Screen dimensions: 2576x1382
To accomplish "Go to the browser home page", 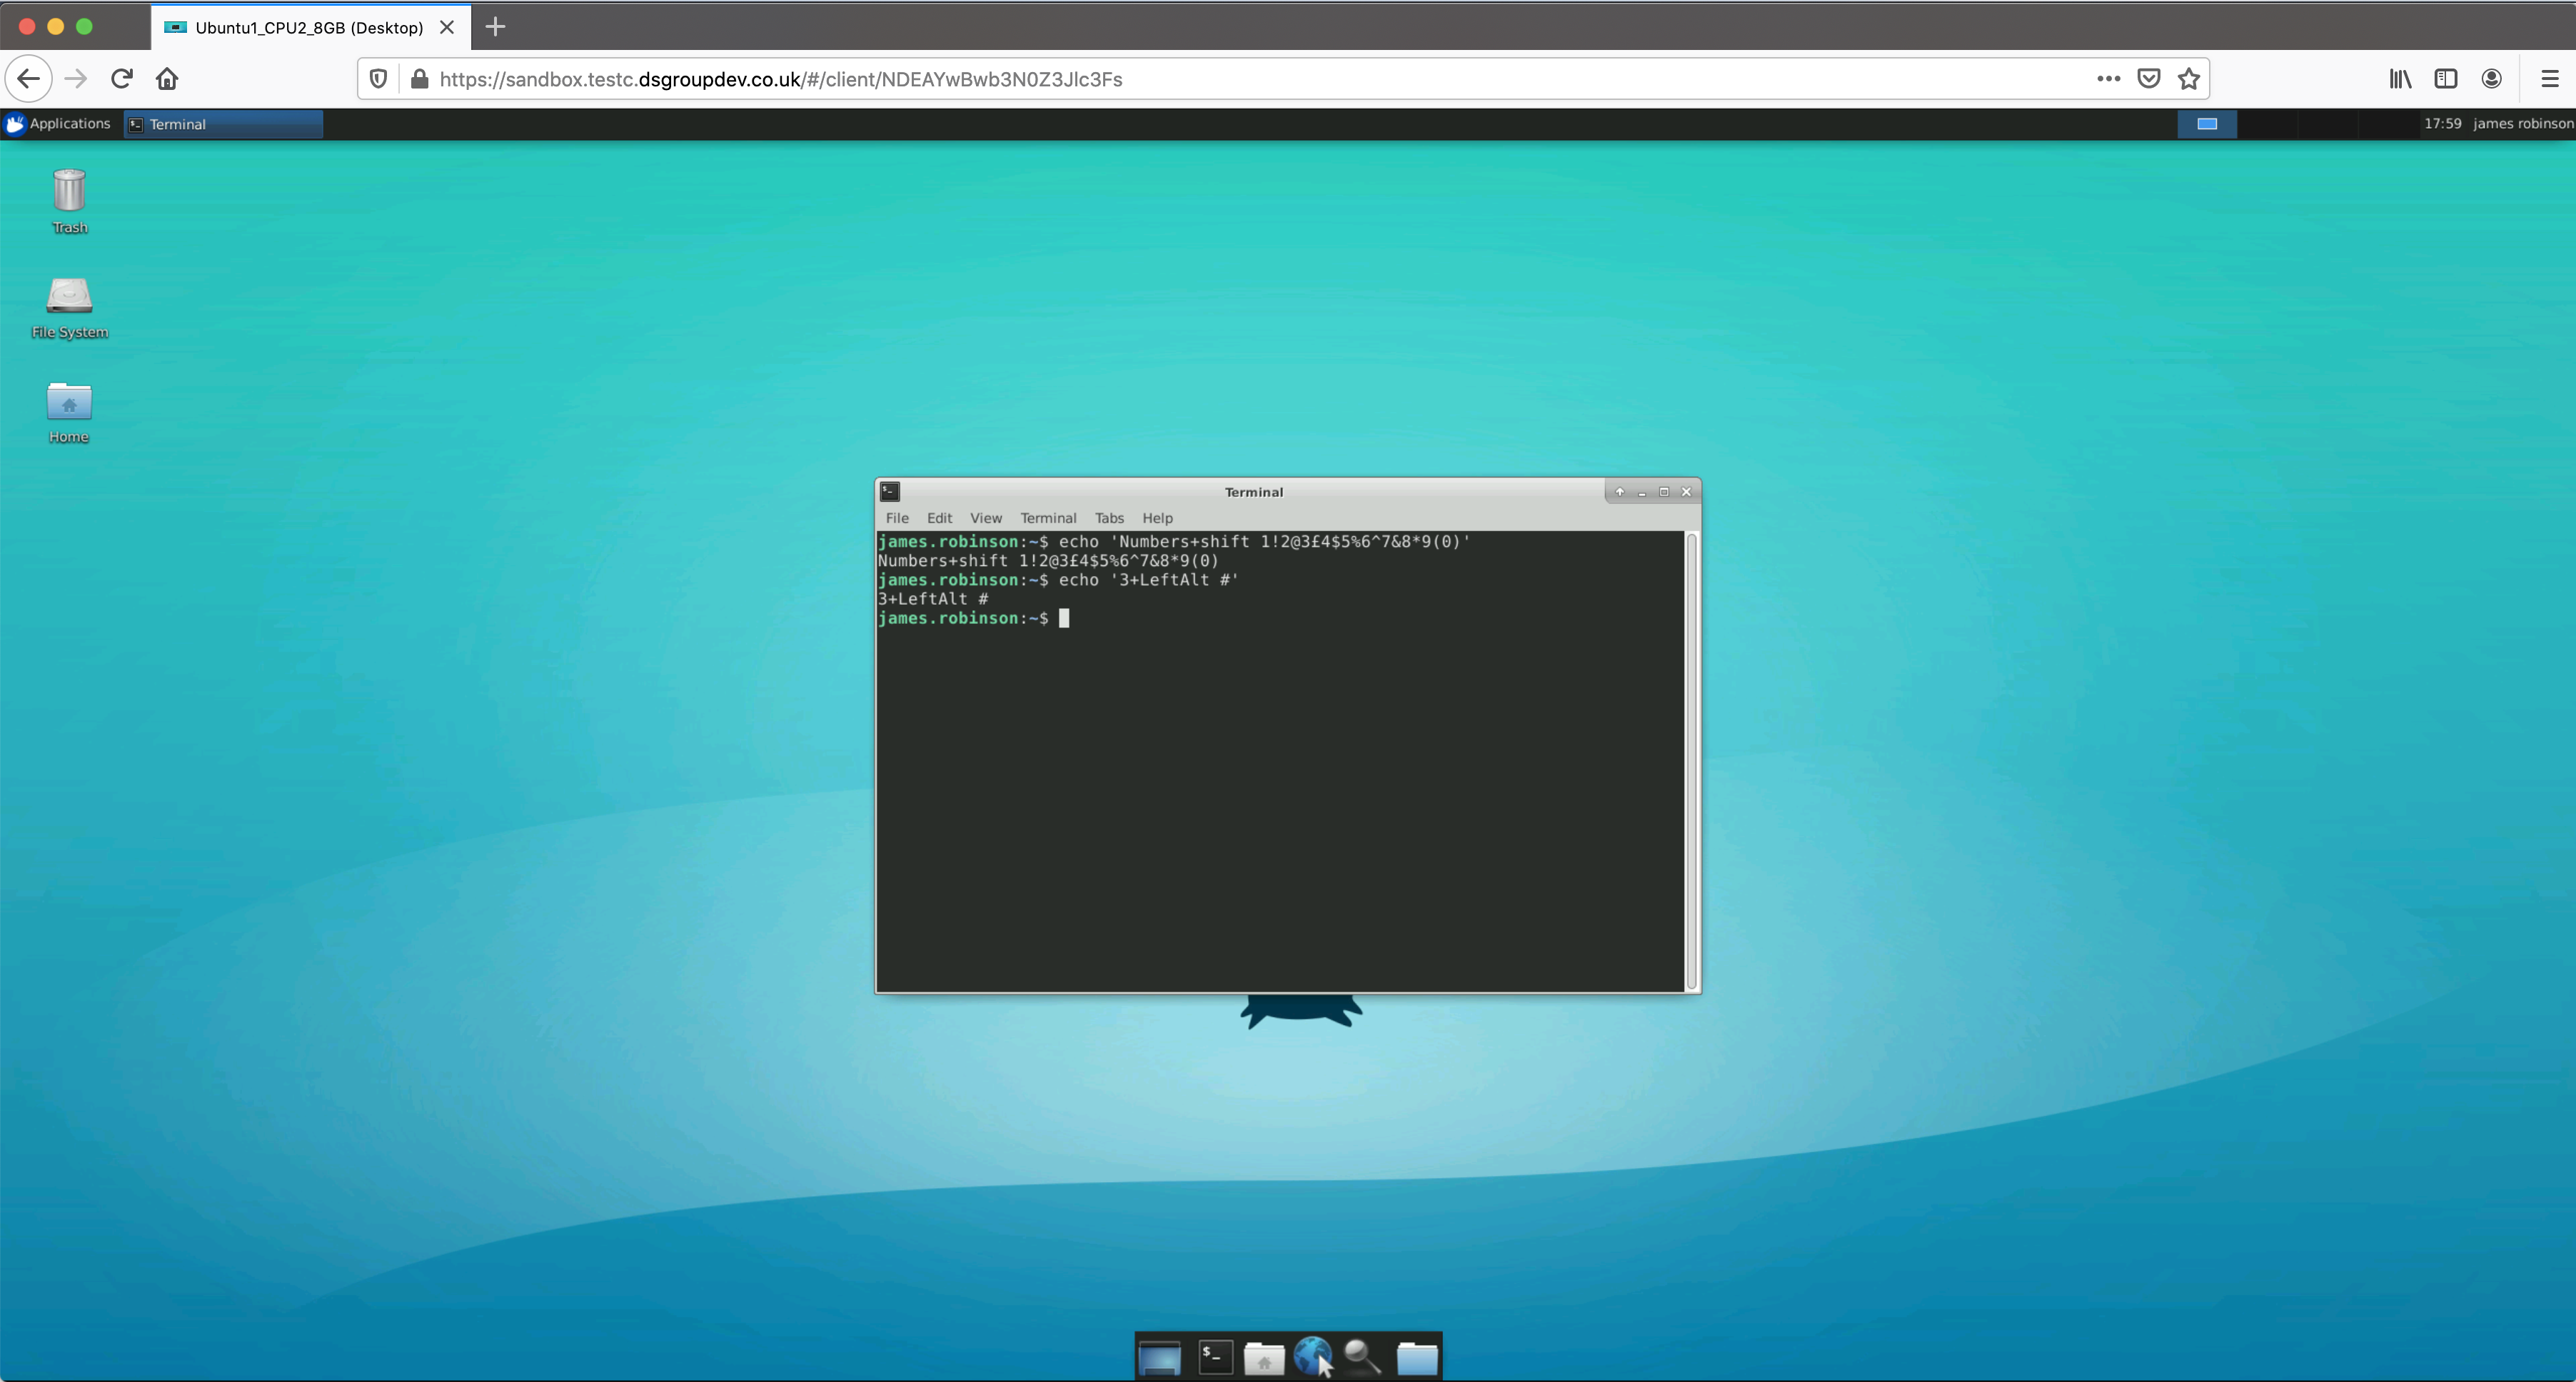I will point(167,79).
